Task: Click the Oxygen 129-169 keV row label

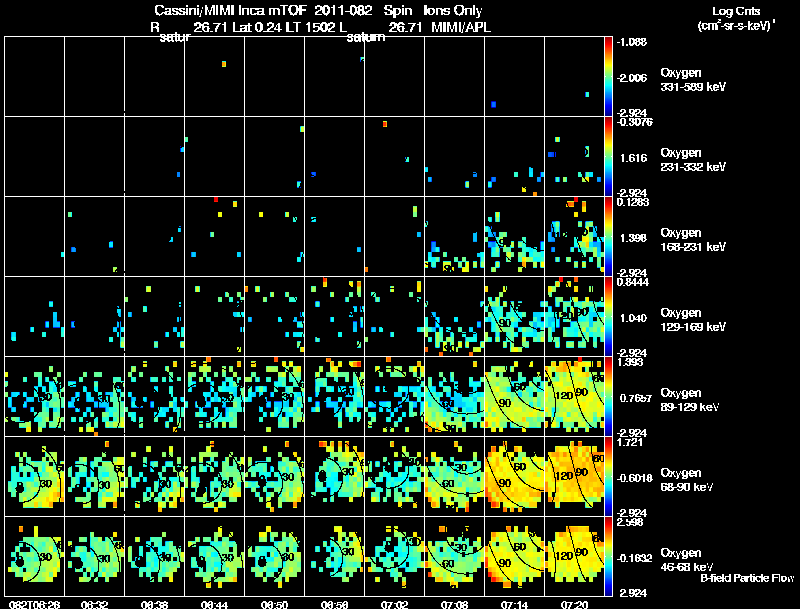Action: (x=693, y=320)
